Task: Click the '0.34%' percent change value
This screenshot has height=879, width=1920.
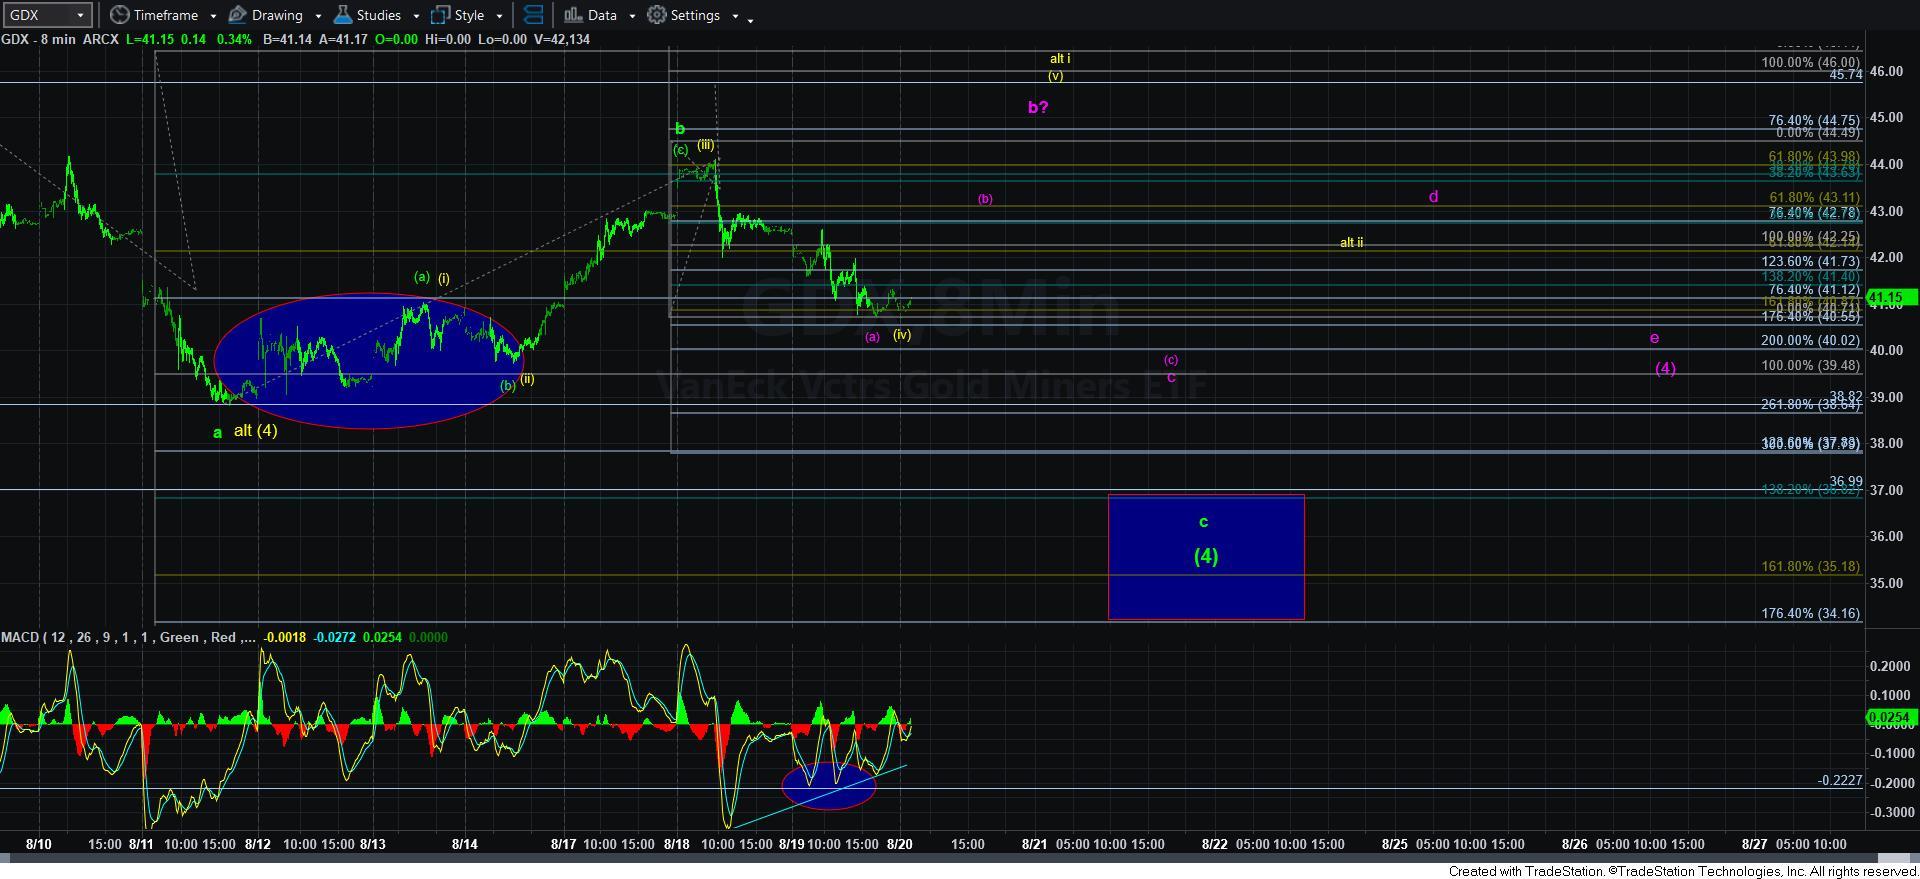Action: pyautogui.click(x=232, y=39)
